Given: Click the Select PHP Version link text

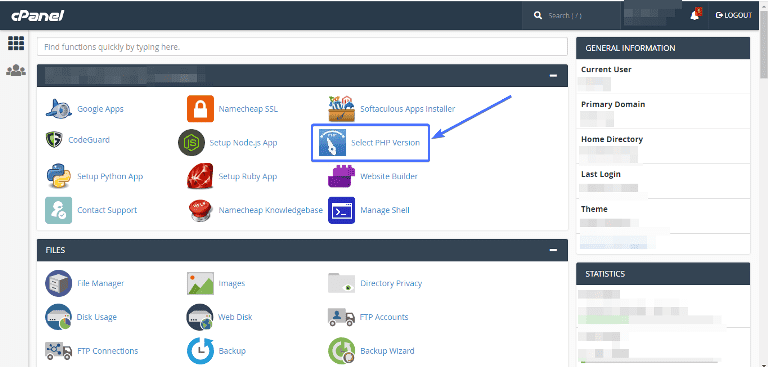Looking at the screenshot, I should coord(385,143).
